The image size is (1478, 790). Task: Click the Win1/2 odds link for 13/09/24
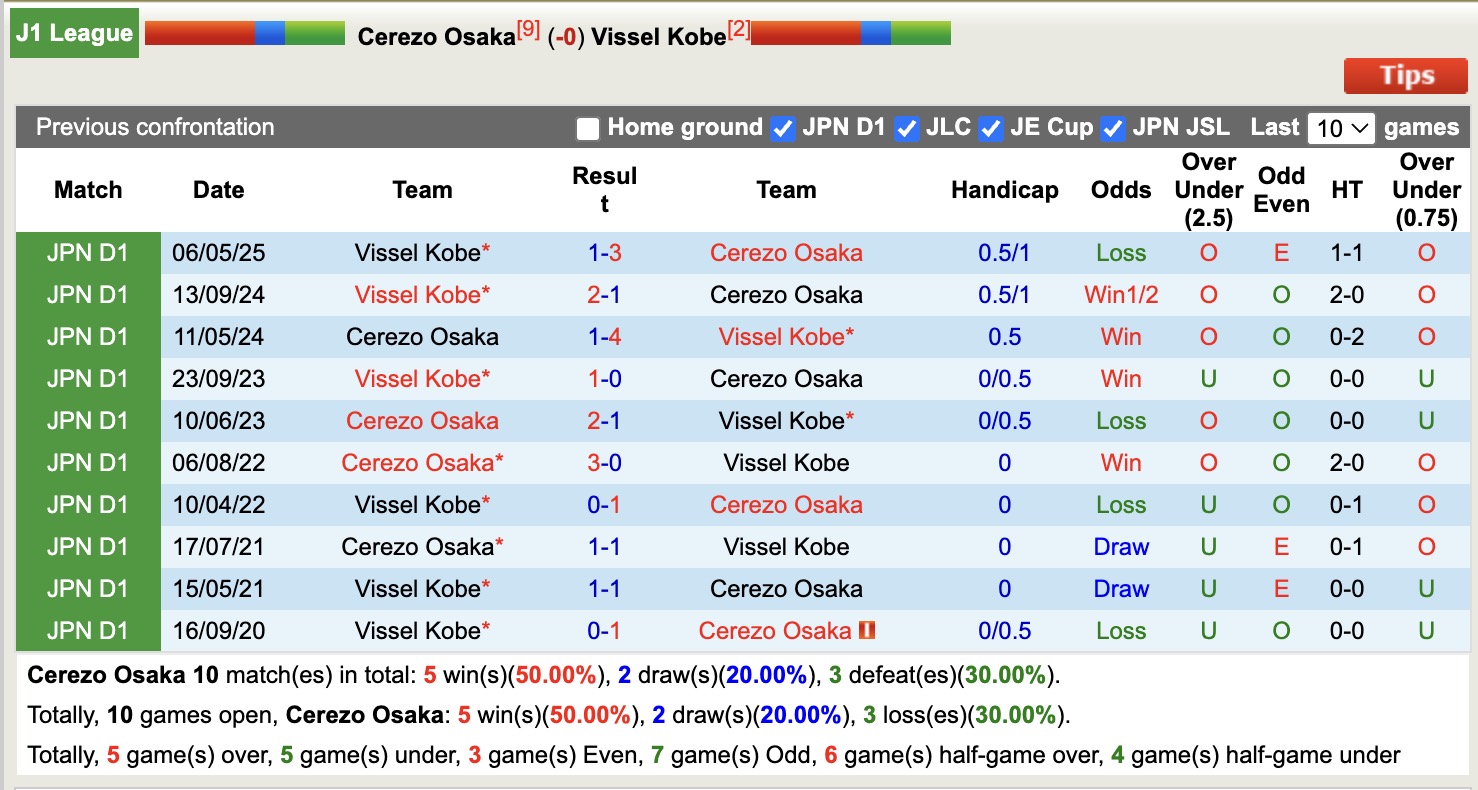tap(1120, 295)
